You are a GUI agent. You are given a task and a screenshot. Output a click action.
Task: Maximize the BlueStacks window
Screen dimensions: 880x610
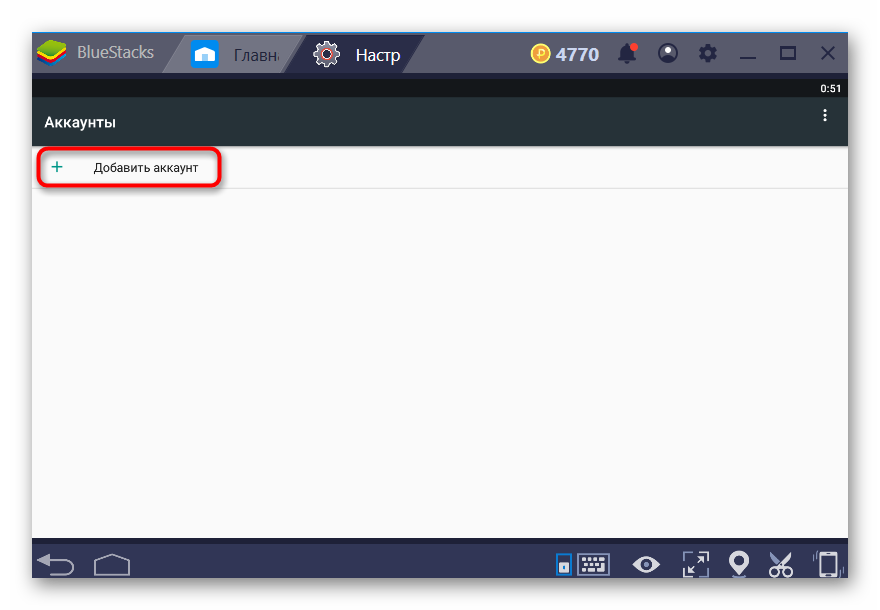click(788, 53)
